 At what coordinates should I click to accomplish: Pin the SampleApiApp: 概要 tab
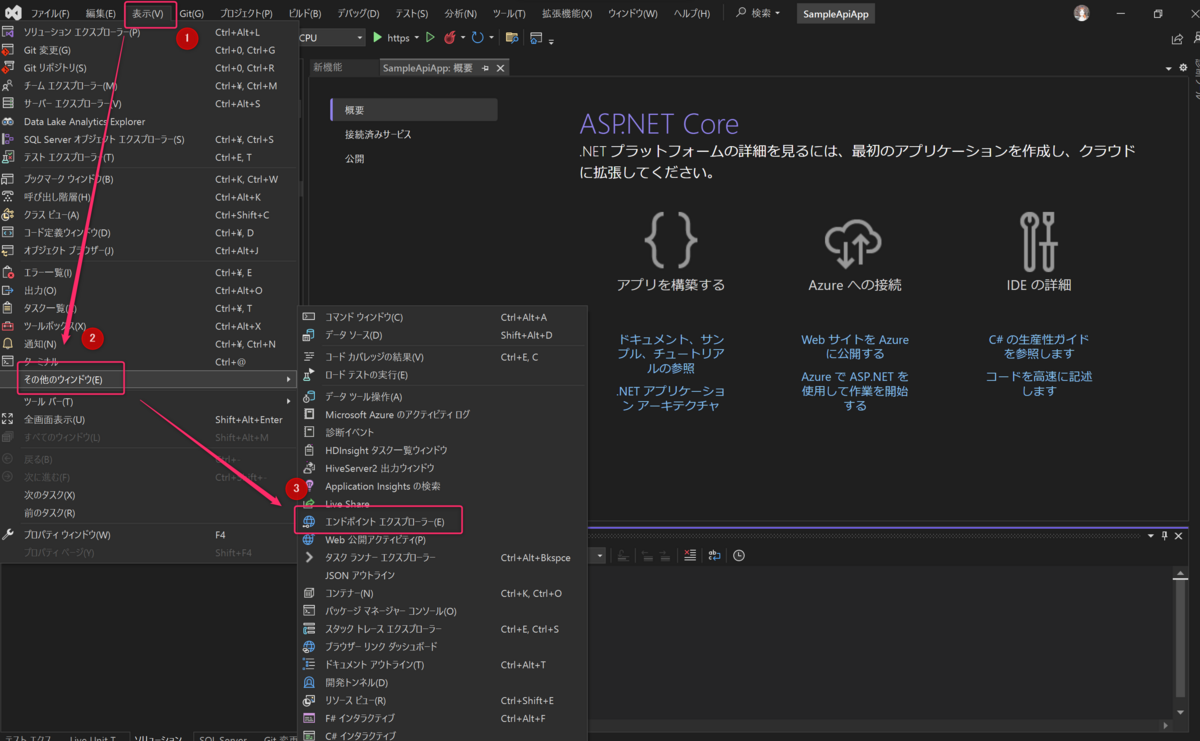(x=486, y=68)
